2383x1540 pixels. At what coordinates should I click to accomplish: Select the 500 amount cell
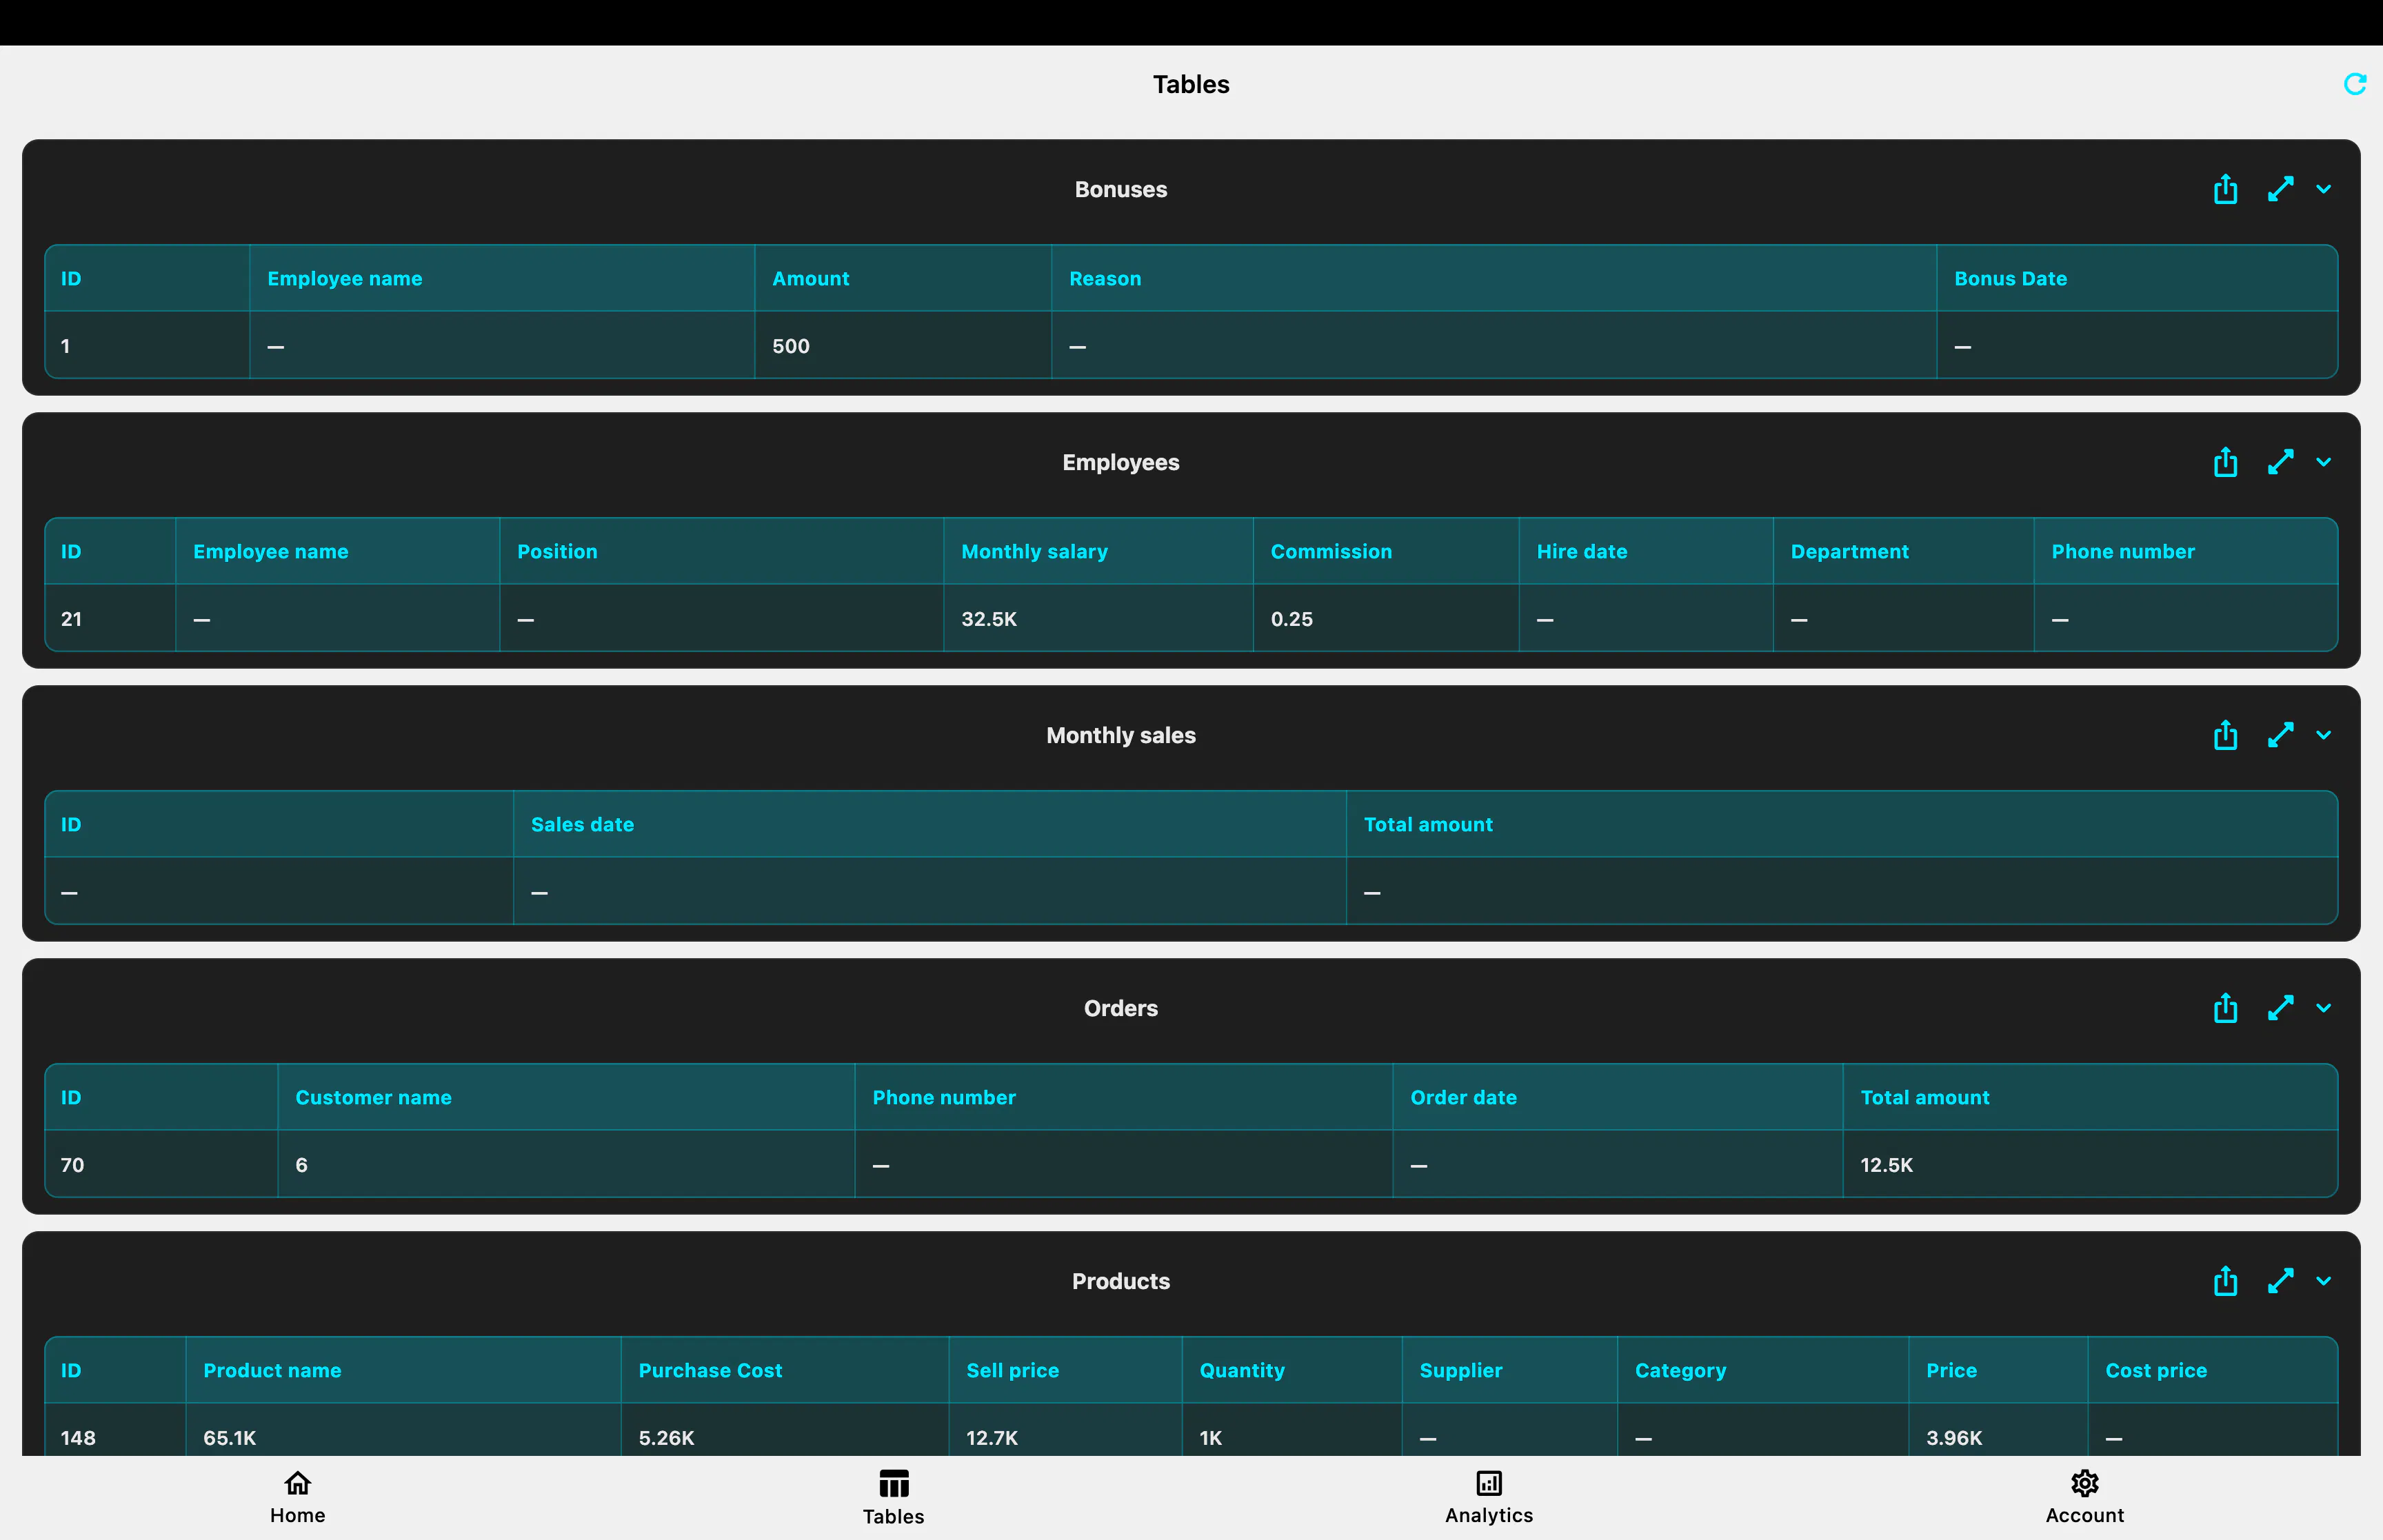[903, 346]
